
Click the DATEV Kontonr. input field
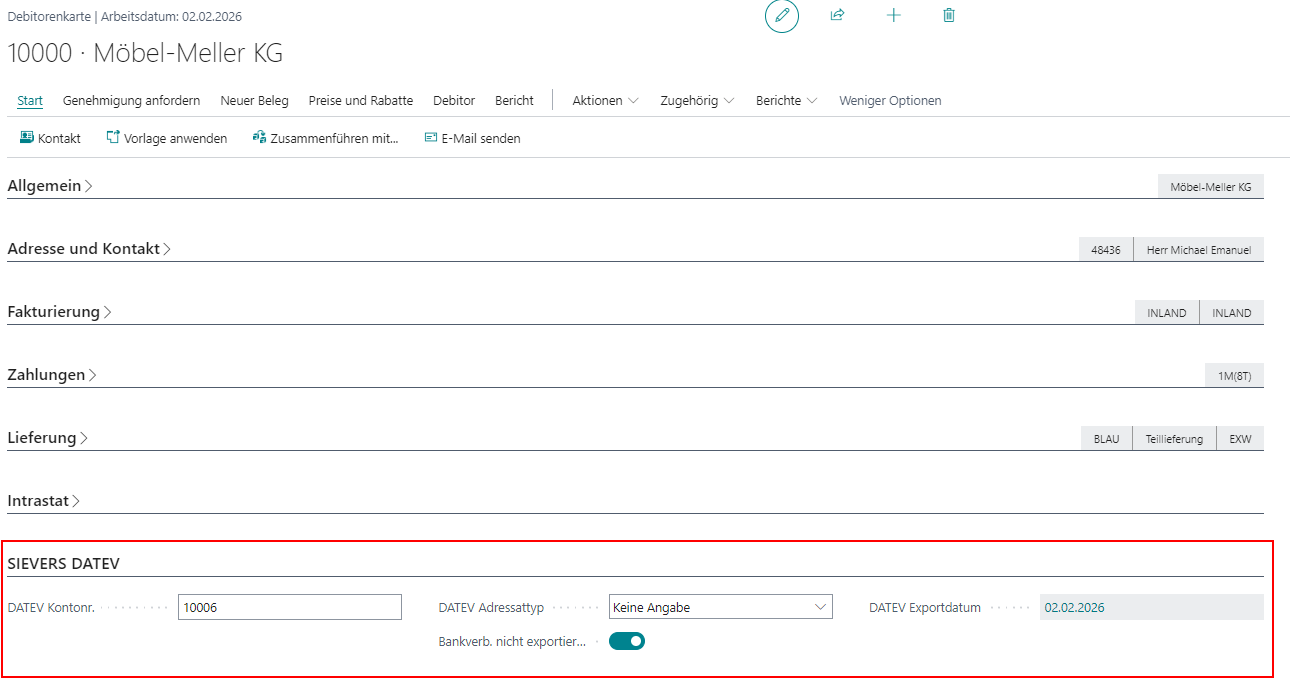coord(289,607)
